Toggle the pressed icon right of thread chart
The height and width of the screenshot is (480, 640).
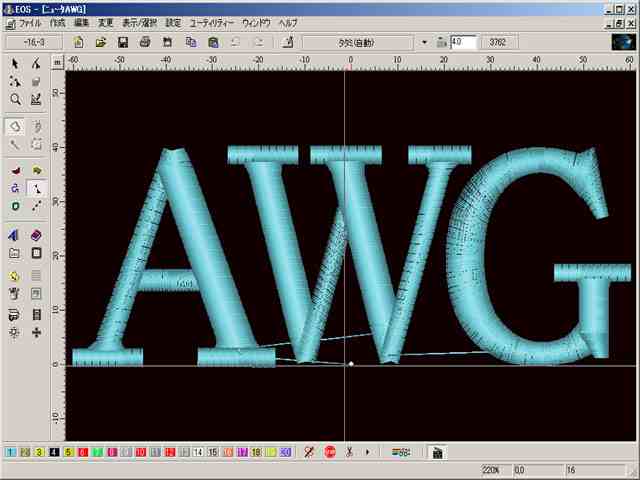tap(437, 452)
